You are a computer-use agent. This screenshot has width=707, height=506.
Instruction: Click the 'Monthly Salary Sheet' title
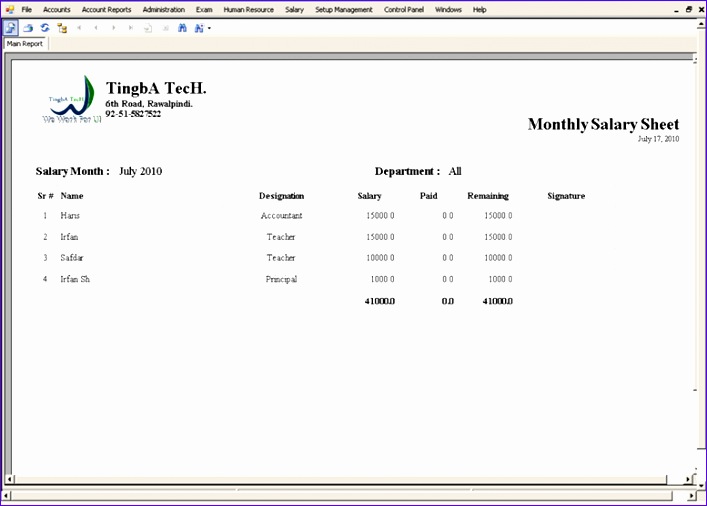tap(603, 124)
